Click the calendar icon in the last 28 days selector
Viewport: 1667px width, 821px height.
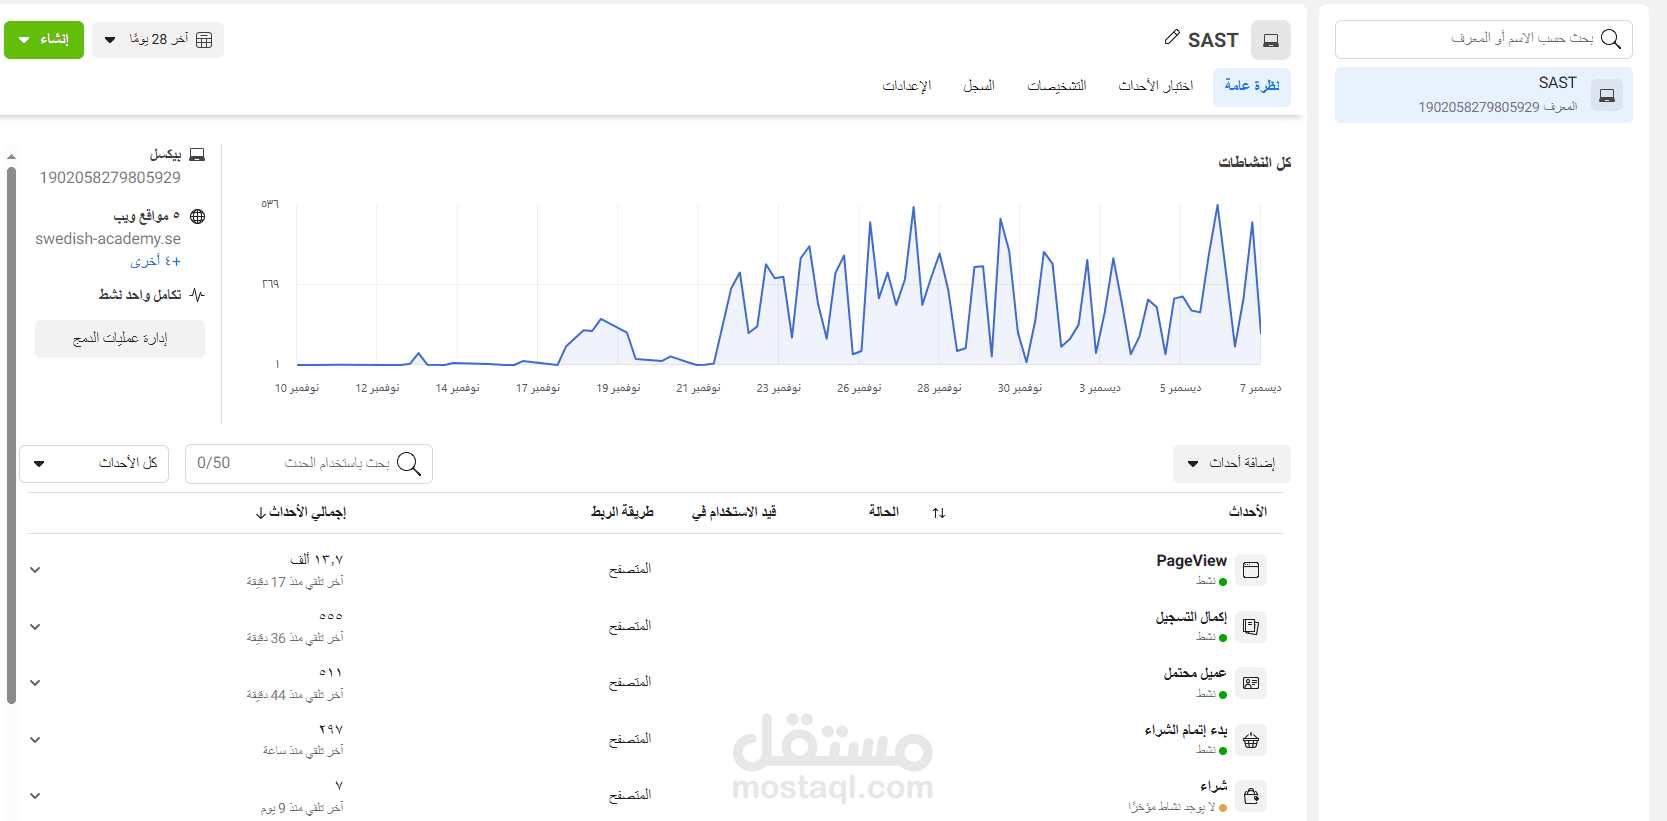(x=204, y=40)
